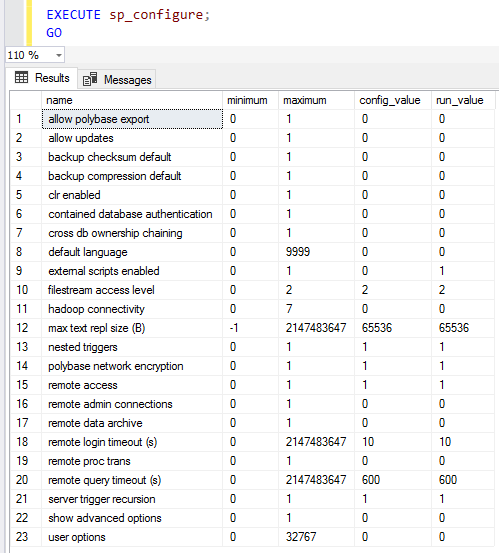Select the 'hadoop connectivity' cell
499x553 pixels.
coord(132,309)
